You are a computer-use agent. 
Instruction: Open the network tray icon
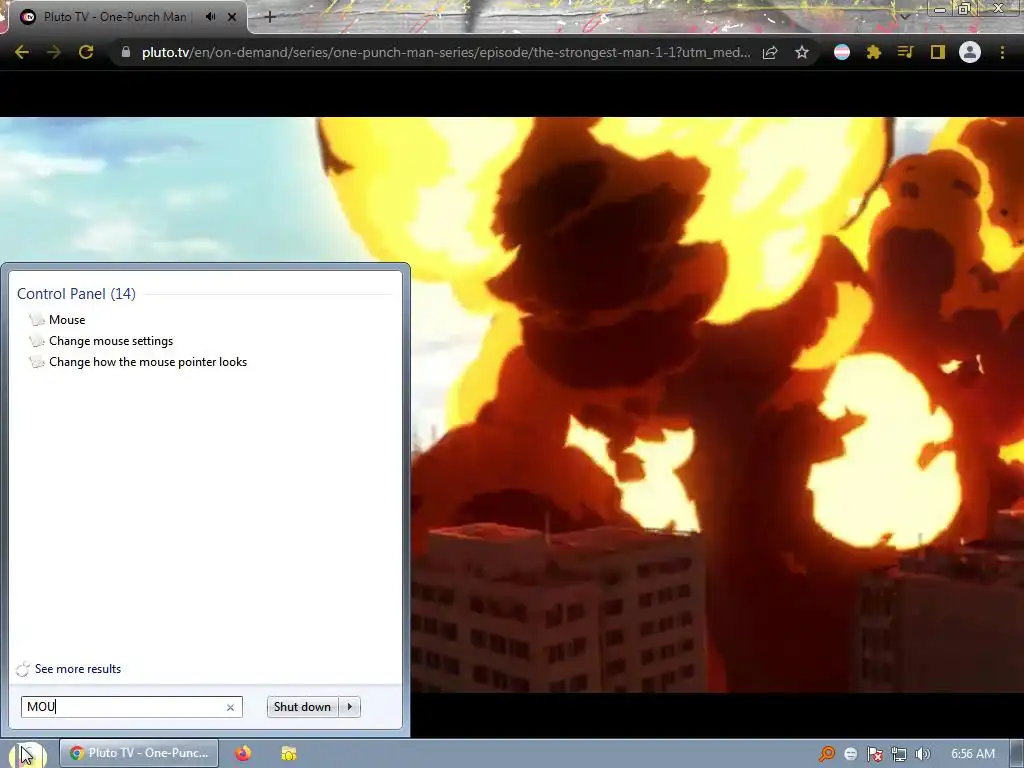pos(899,754)
